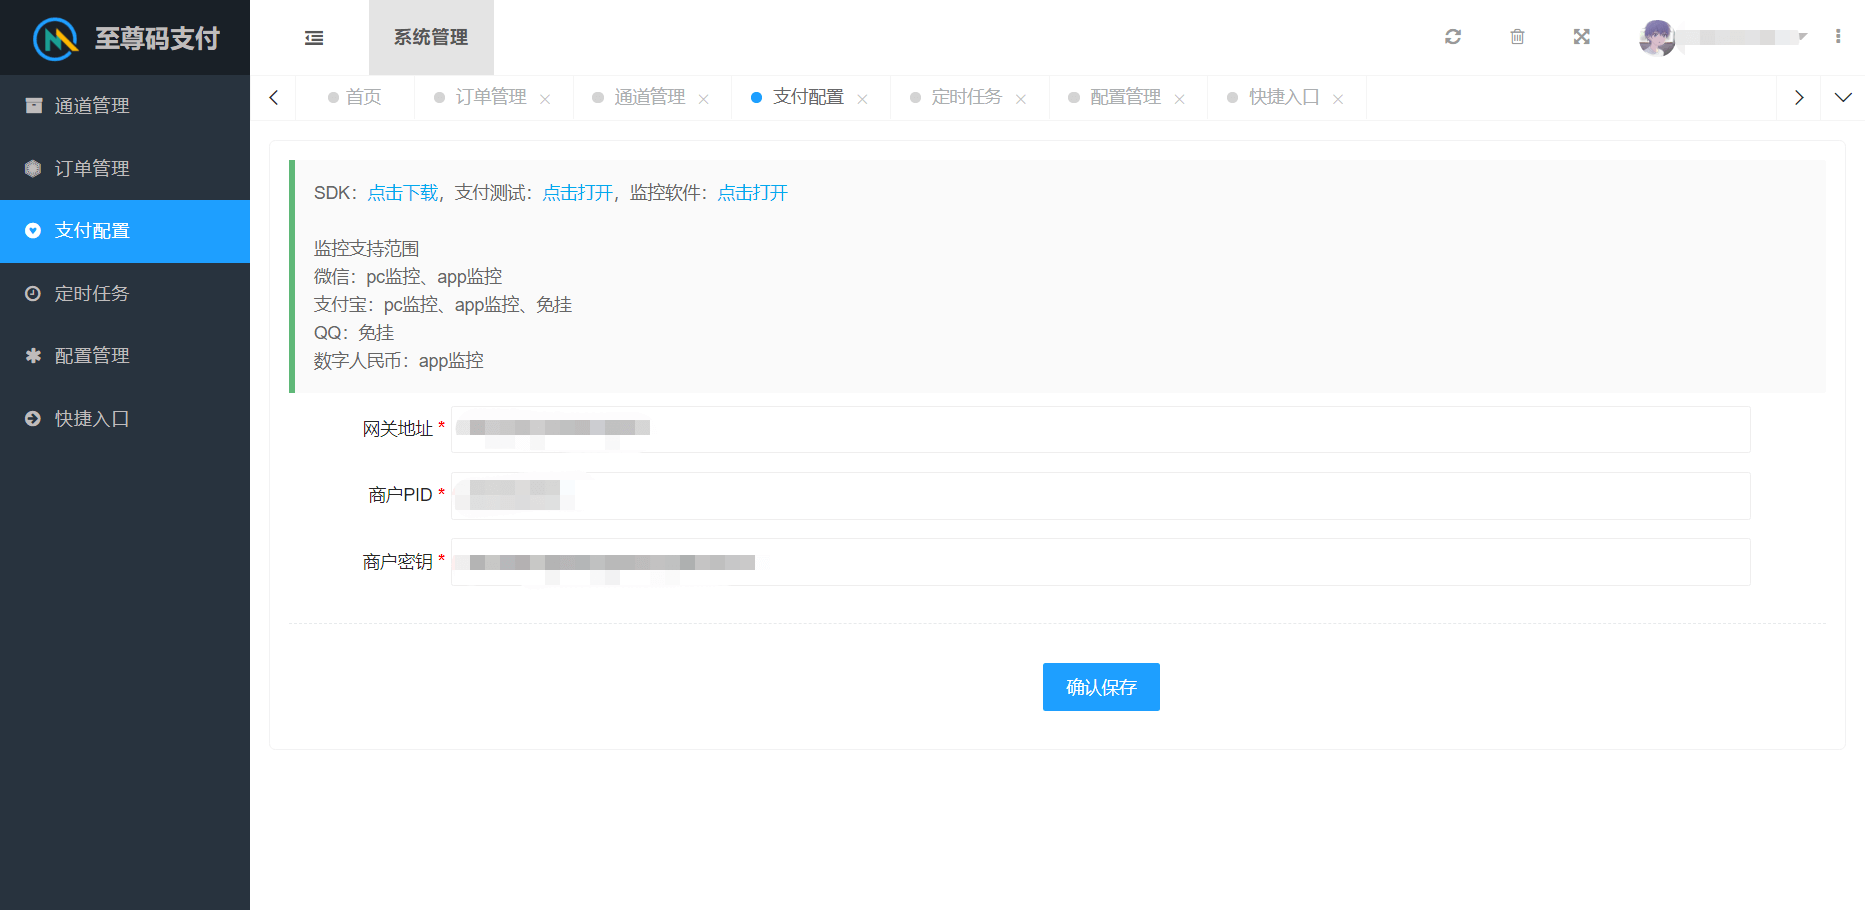This screenshot has width=1865, height=910.
Task: Close the 订单管理 tab
Action: (x=545, y=99)
